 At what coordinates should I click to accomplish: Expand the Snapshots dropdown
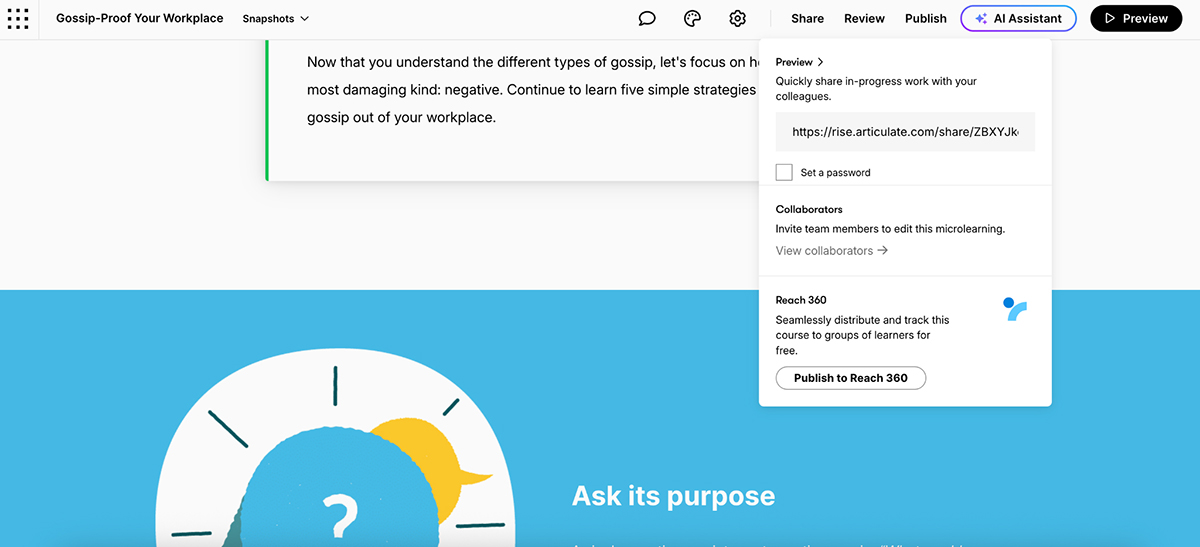click(276, 18)
